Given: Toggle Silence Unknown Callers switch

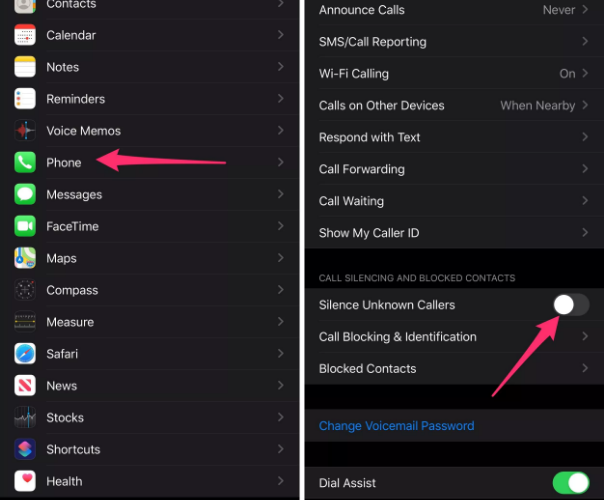Looking at the screenshot, I should click(x=571, y=305).
